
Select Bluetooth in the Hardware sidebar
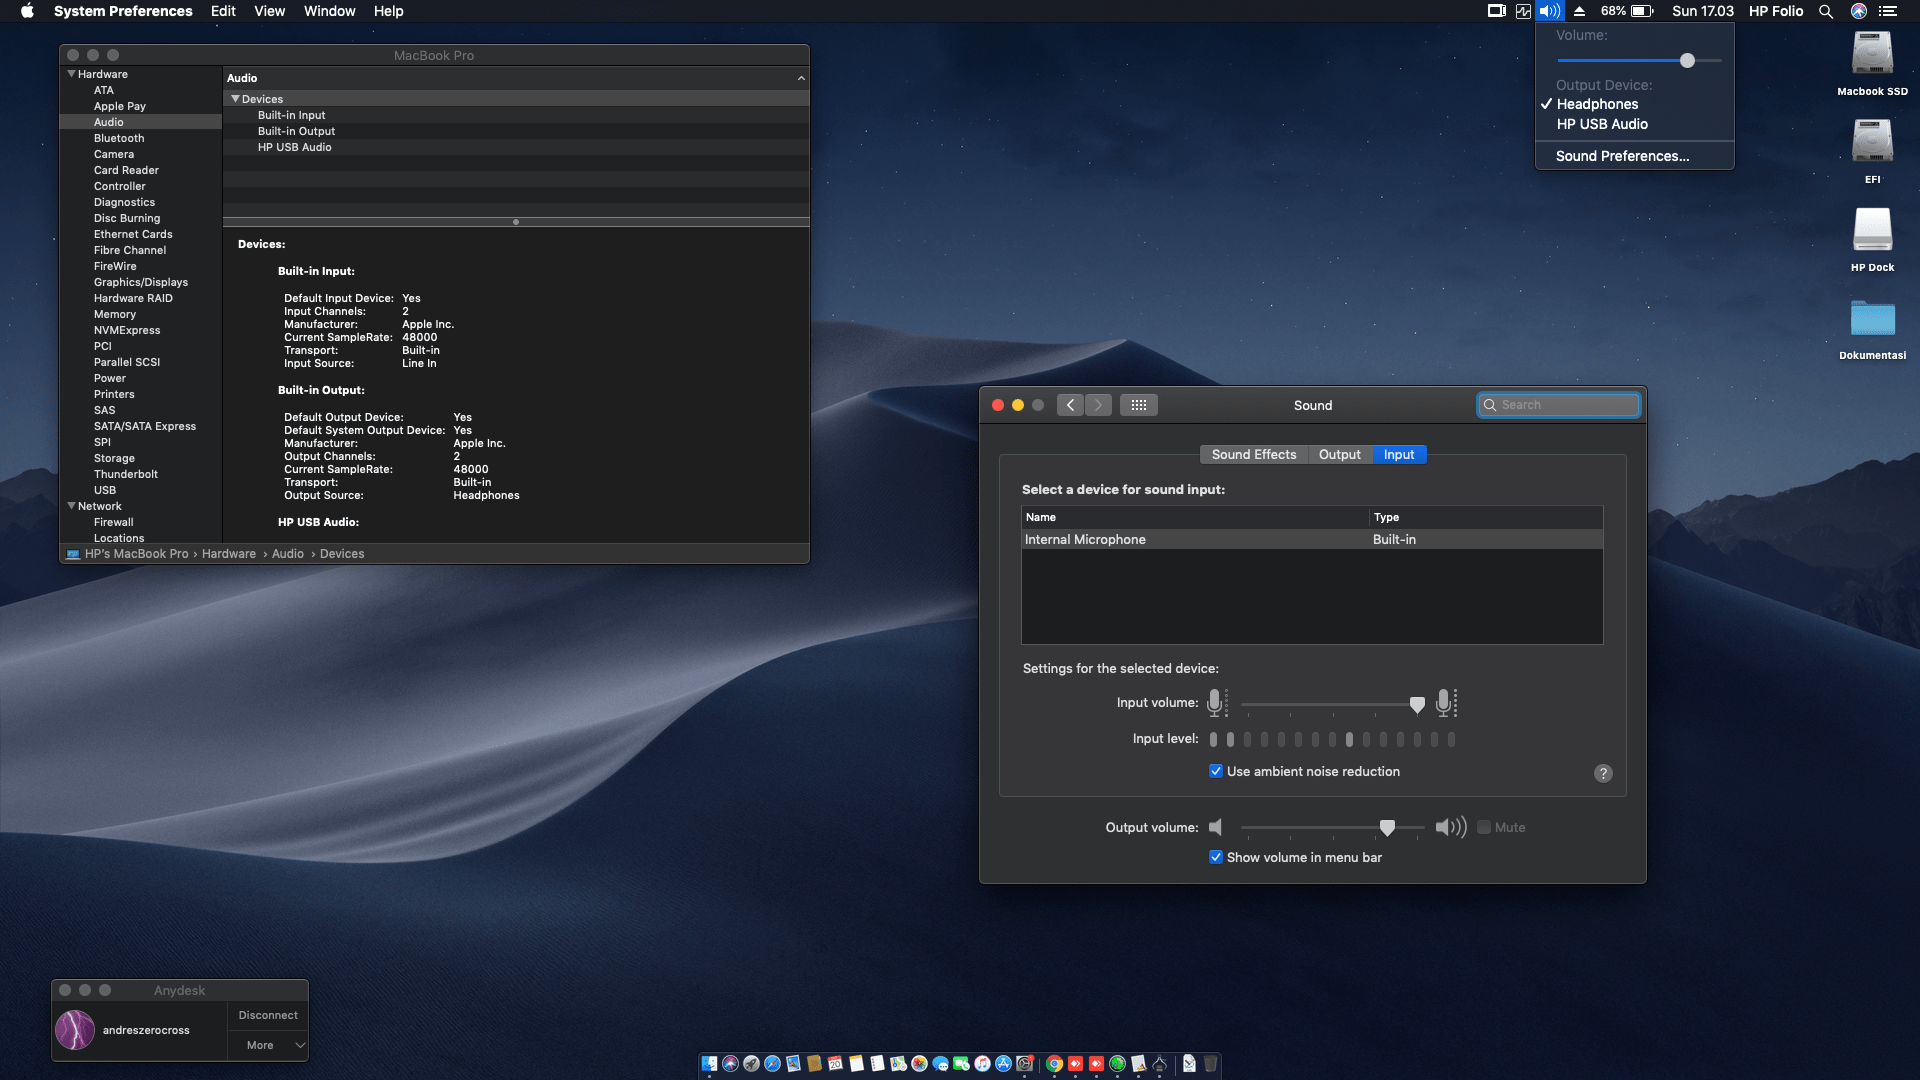click(141, 138)
